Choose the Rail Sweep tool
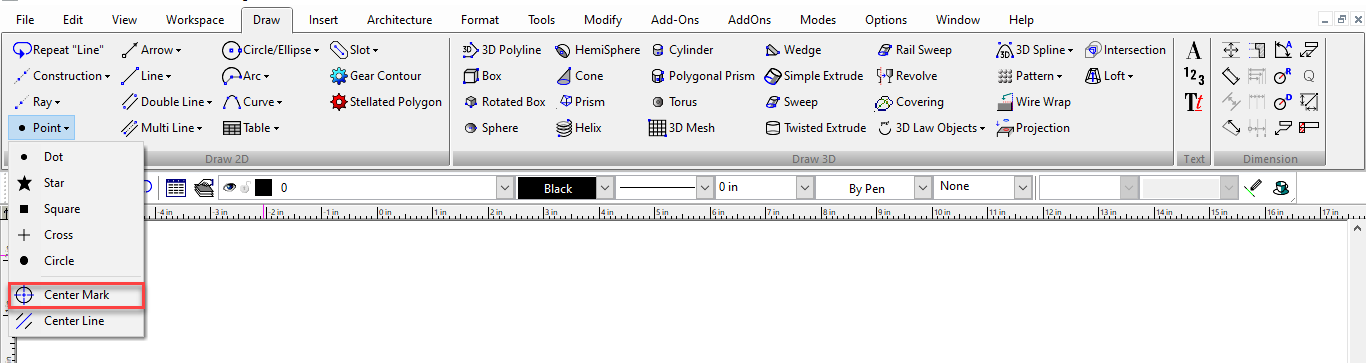The width and height of the screenshot is (1366, 363). (x=914, y=50)
